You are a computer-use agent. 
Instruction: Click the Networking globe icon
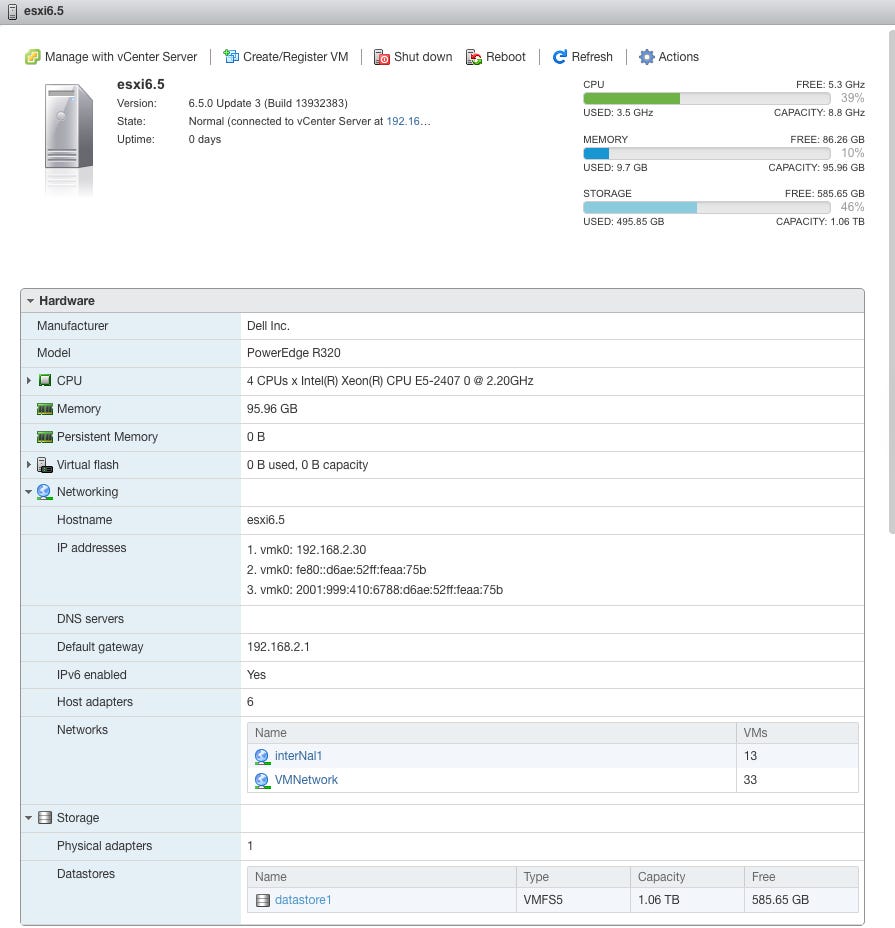44,492
